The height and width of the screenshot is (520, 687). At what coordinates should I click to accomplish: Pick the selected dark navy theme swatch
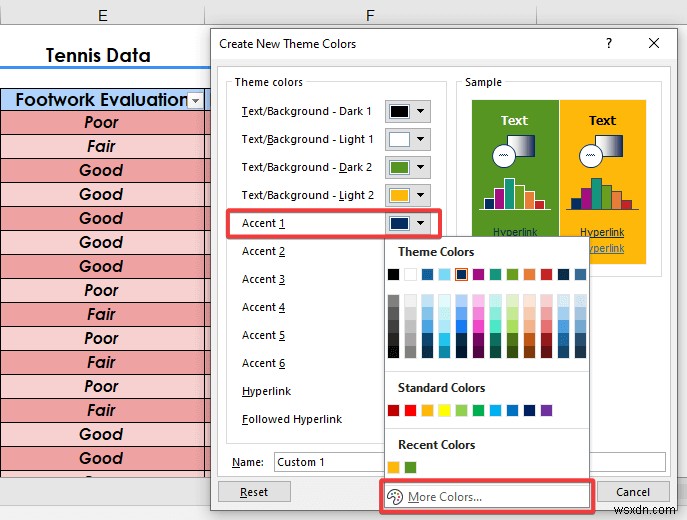tap(461, 275)
